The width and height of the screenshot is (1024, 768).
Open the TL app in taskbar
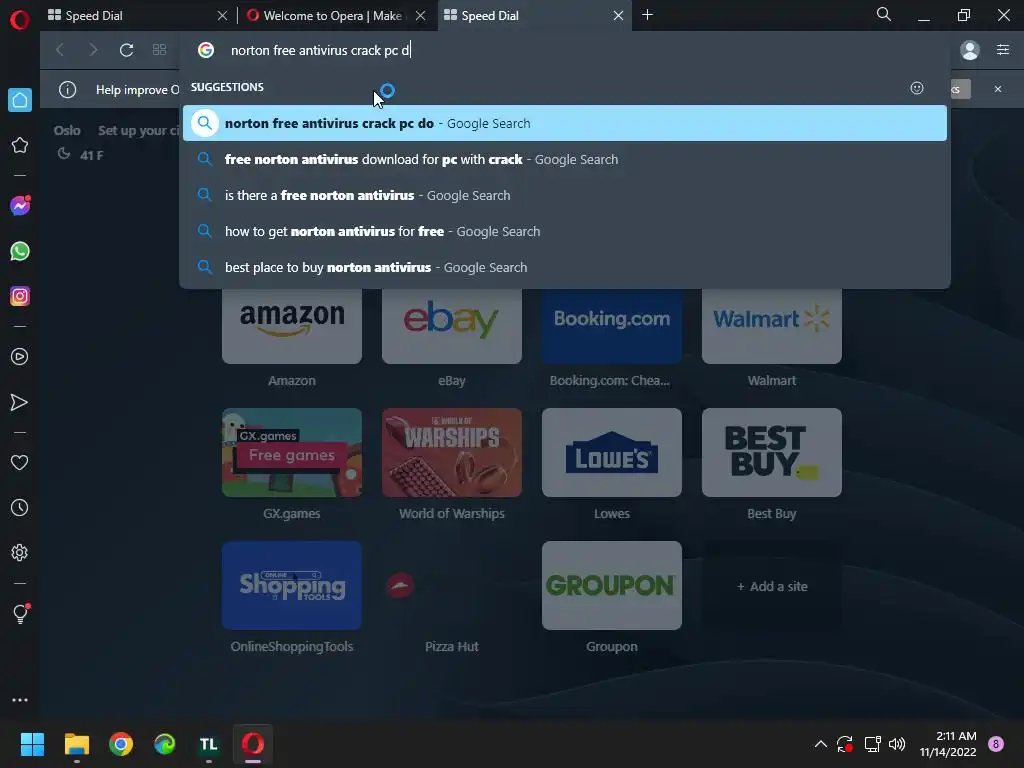point(208,744)
